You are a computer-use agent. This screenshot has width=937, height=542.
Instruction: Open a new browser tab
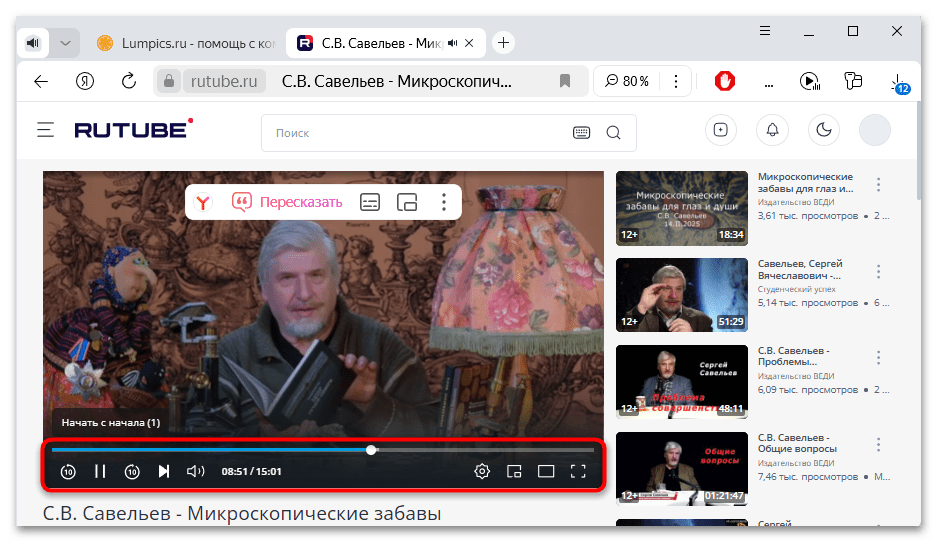coord(504,43)
